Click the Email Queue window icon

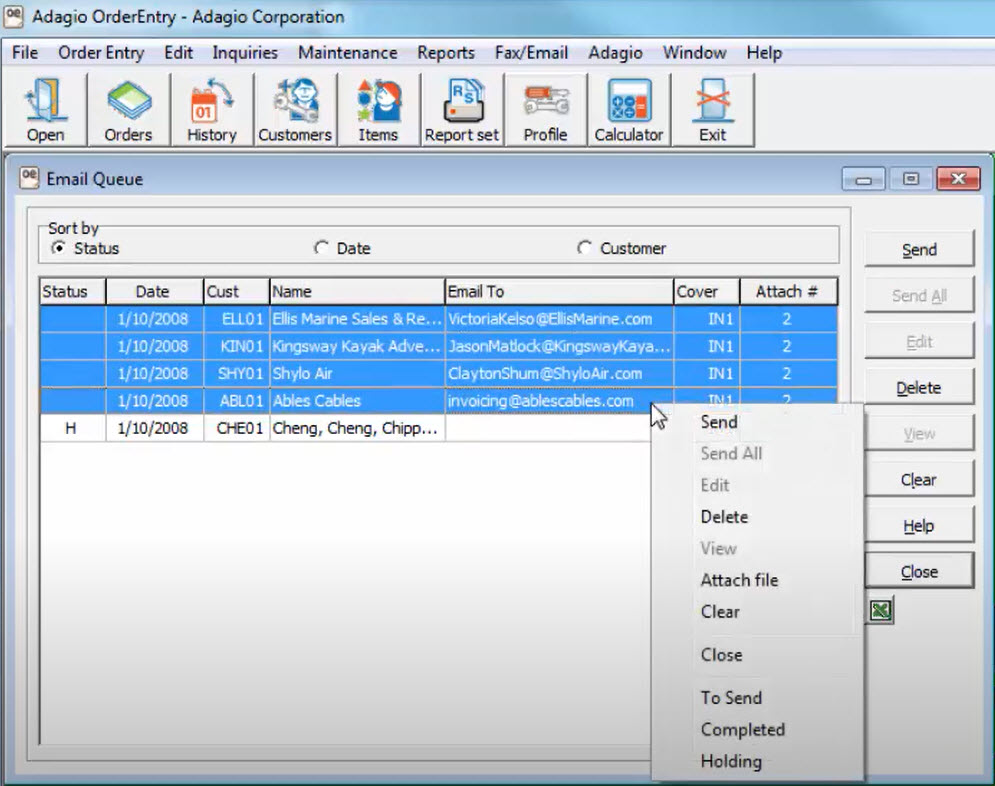pyautogui.click(x=29, y=178)
